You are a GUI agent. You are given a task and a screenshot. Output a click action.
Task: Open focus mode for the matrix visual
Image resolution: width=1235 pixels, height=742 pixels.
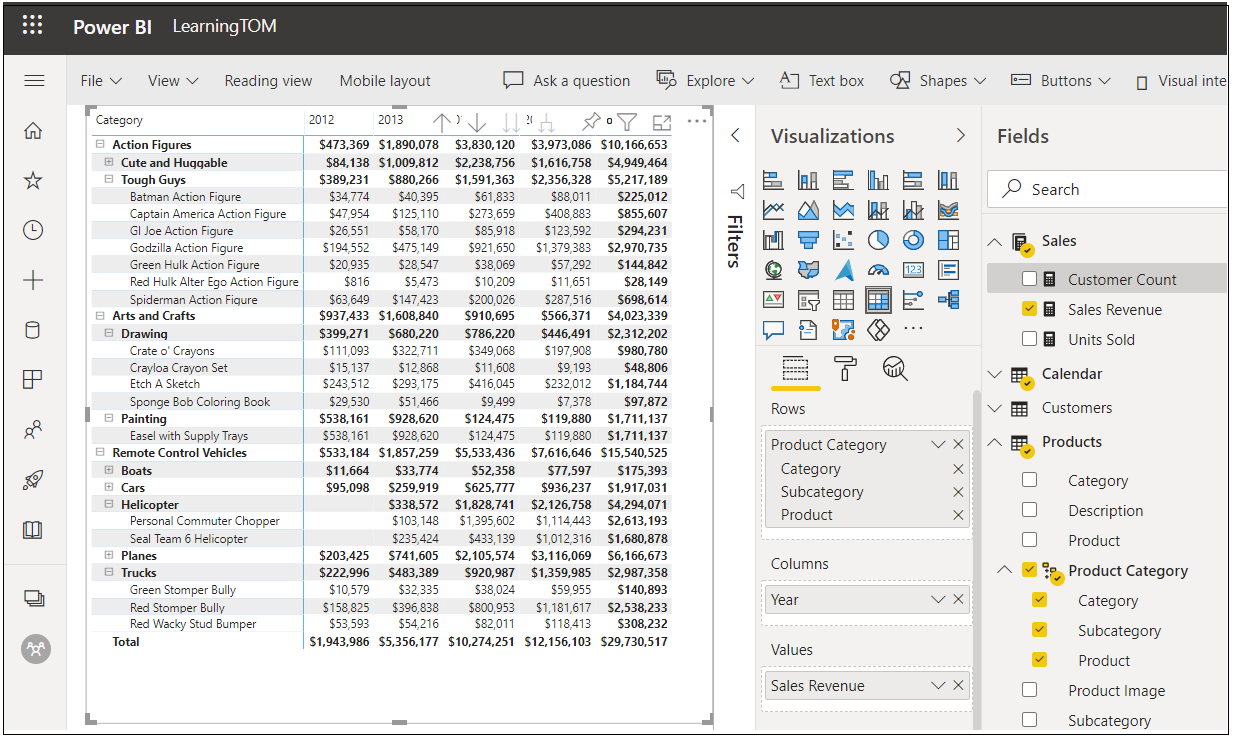[661, 122]
